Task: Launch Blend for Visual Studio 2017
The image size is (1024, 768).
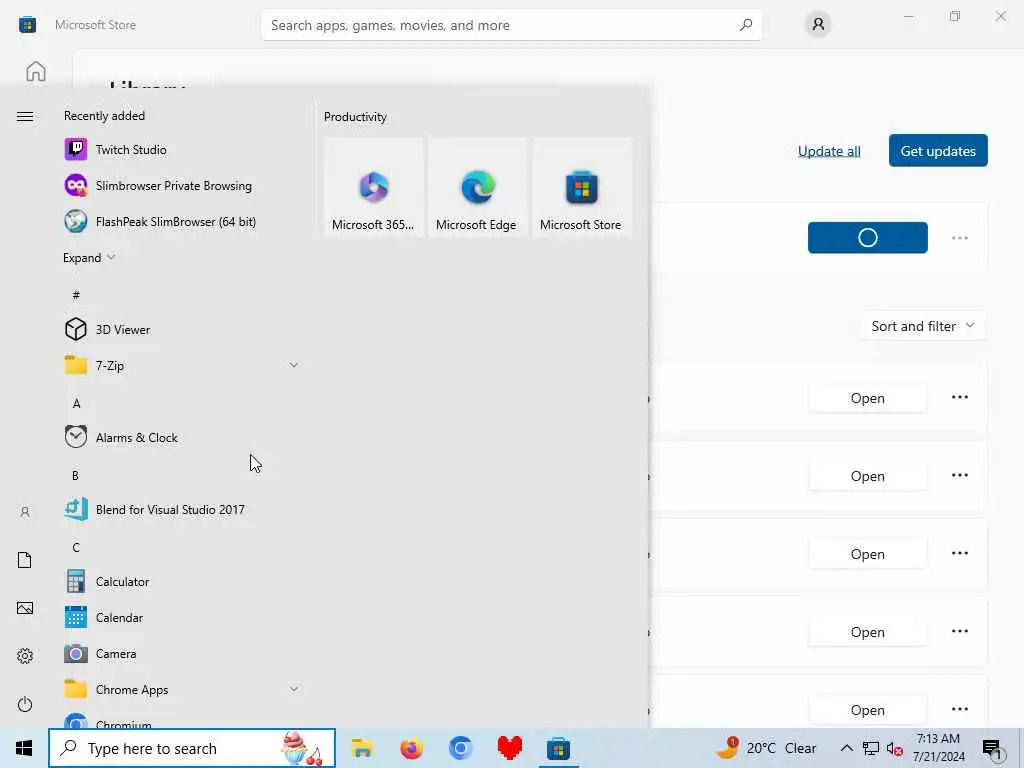Action: pyautogui.click(x=182, y=509)
